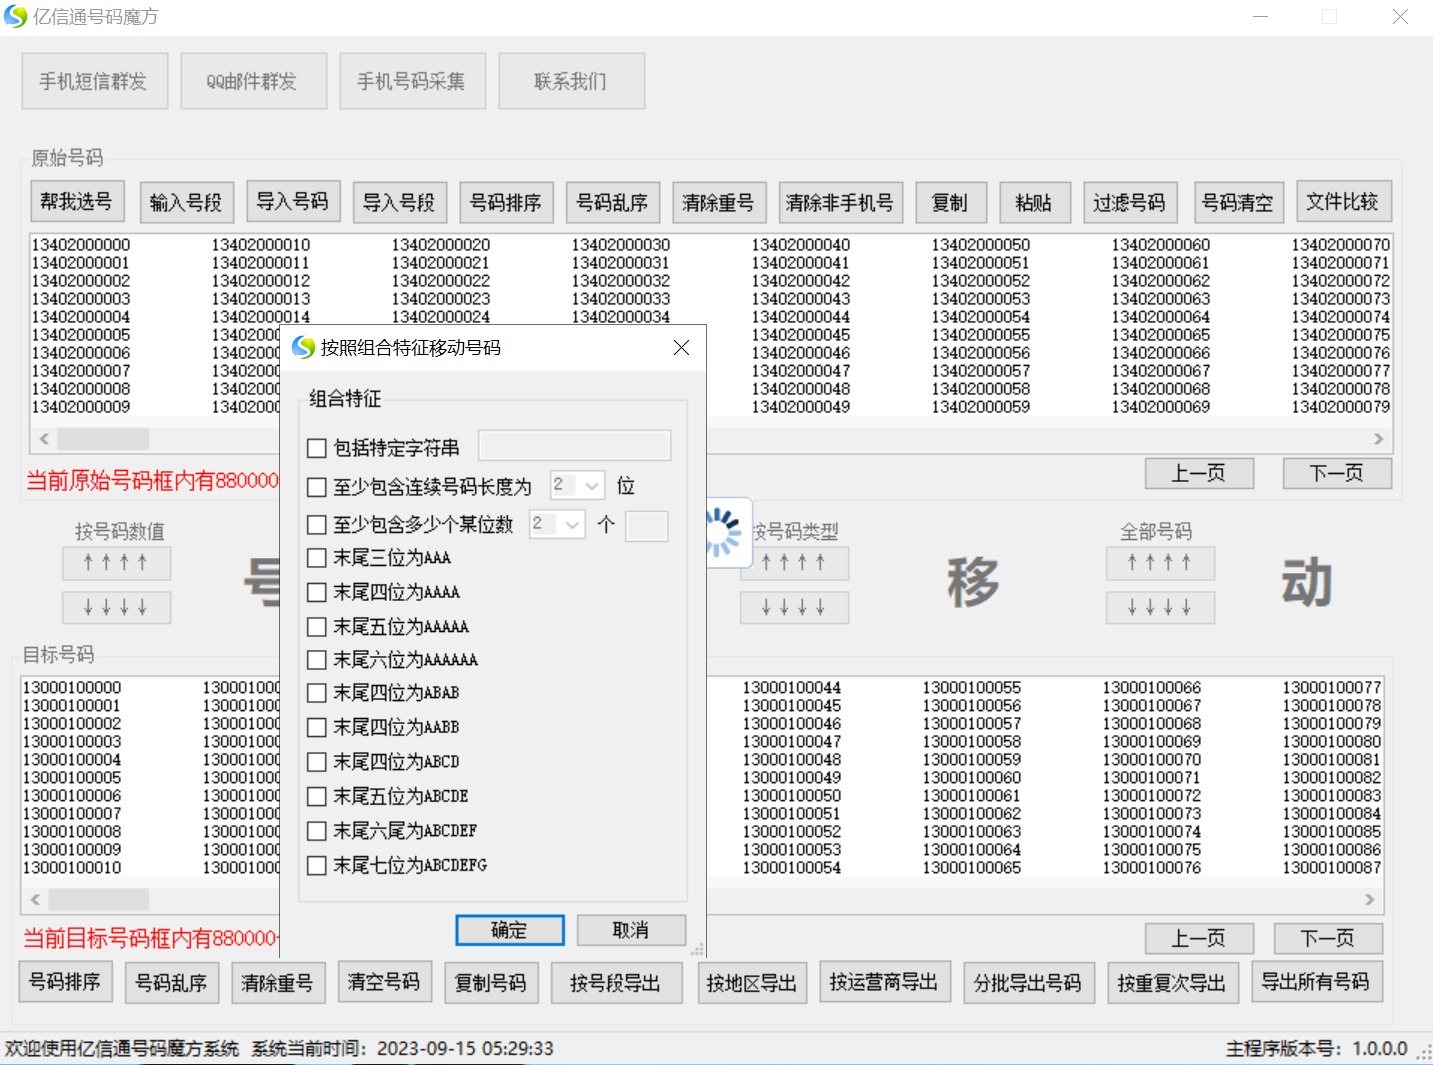Click the up arrows under 按号码数值
The image size is (1433, 1065).
[x=116, y=563]
